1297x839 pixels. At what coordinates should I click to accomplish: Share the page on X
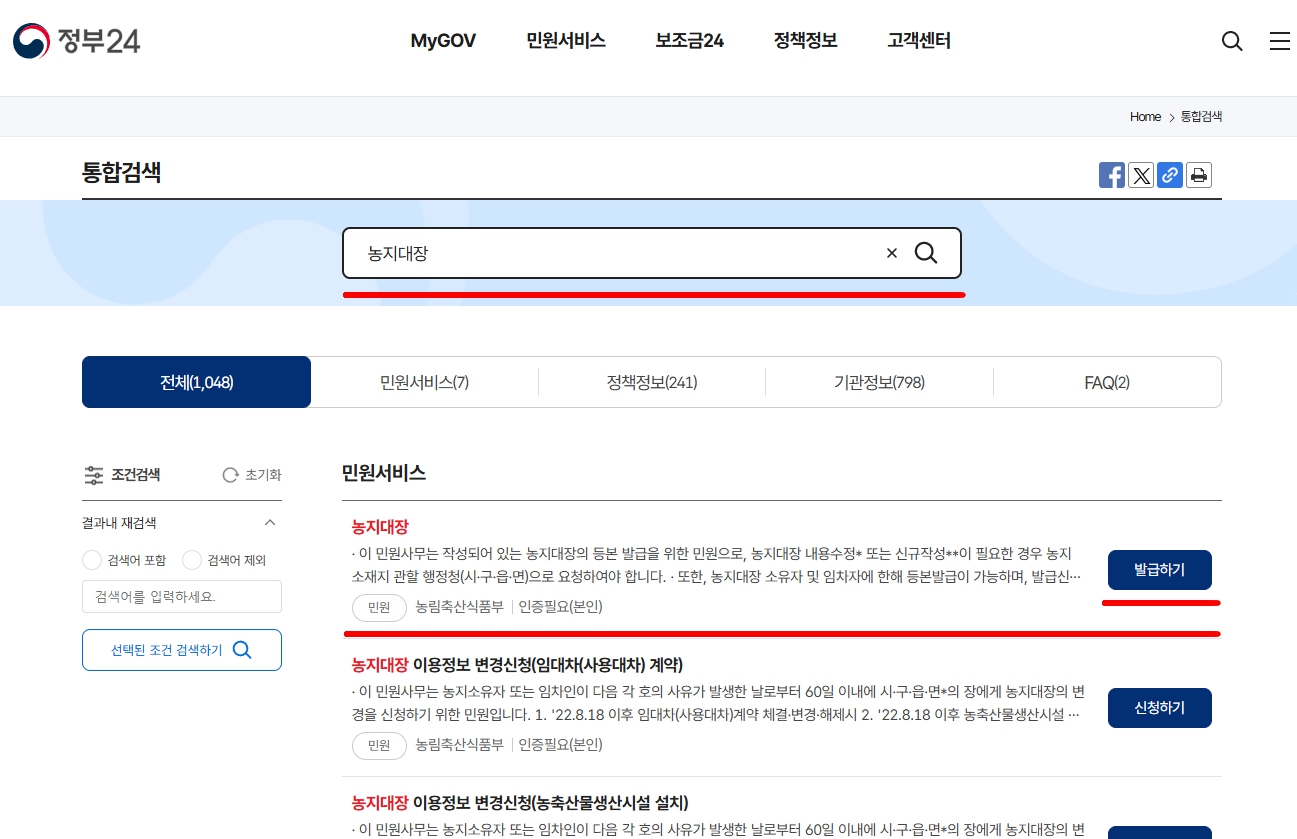pyautogui.click(x=1141, y=175)
